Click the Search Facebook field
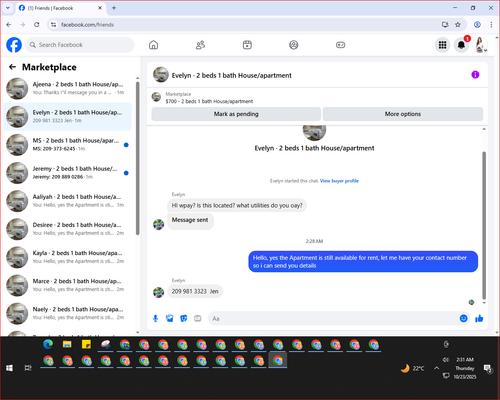 point(80,45)
